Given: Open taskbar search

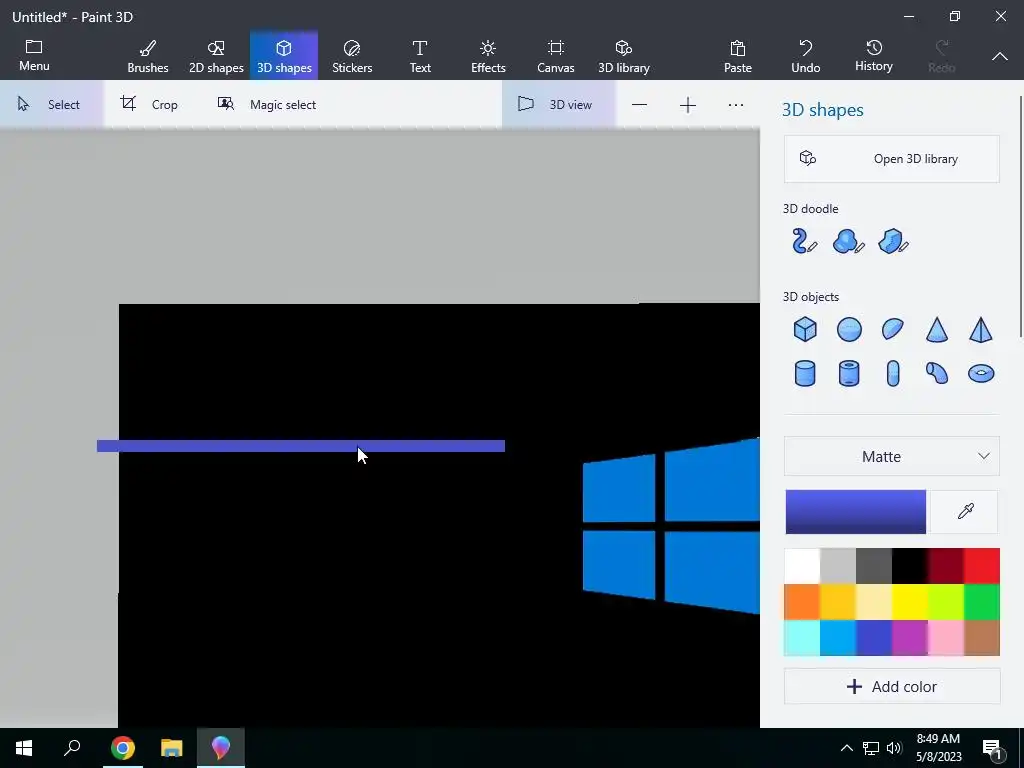Looking at the screenshot, I should (x=72, y=748).
